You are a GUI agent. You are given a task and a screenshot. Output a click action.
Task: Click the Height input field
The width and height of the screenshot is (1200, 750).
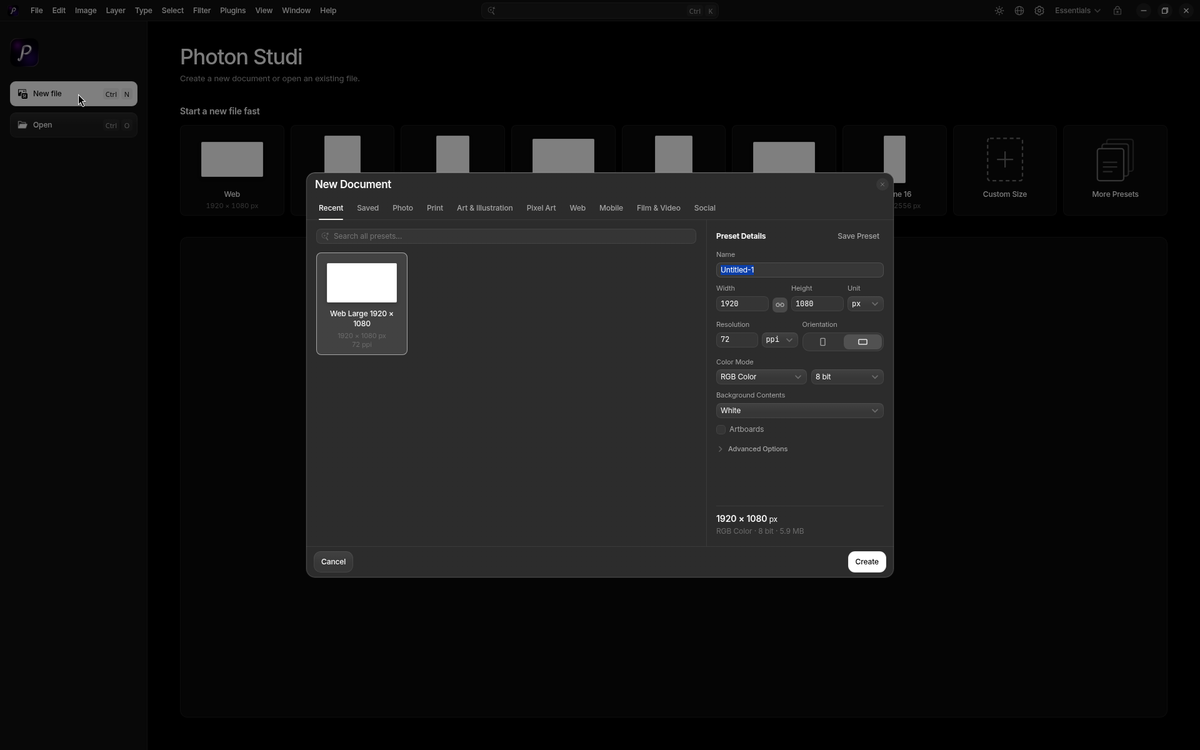point(817,304)
